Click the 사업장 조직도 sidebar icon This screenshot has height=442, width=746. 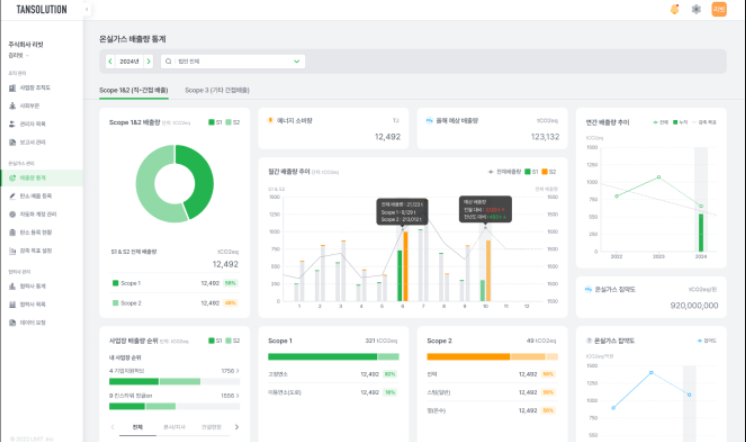(x=12, y=88)
